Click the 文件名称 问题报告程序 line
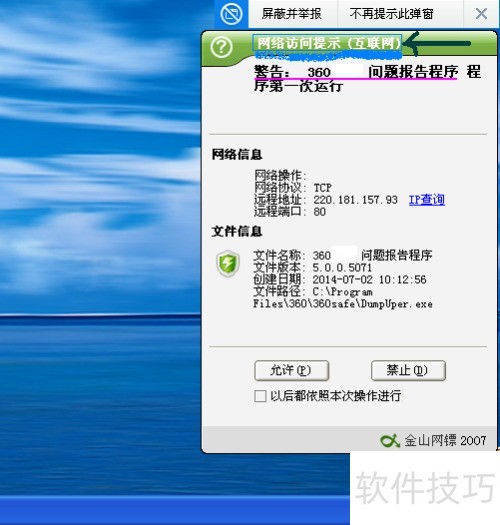 pos(343,255)
